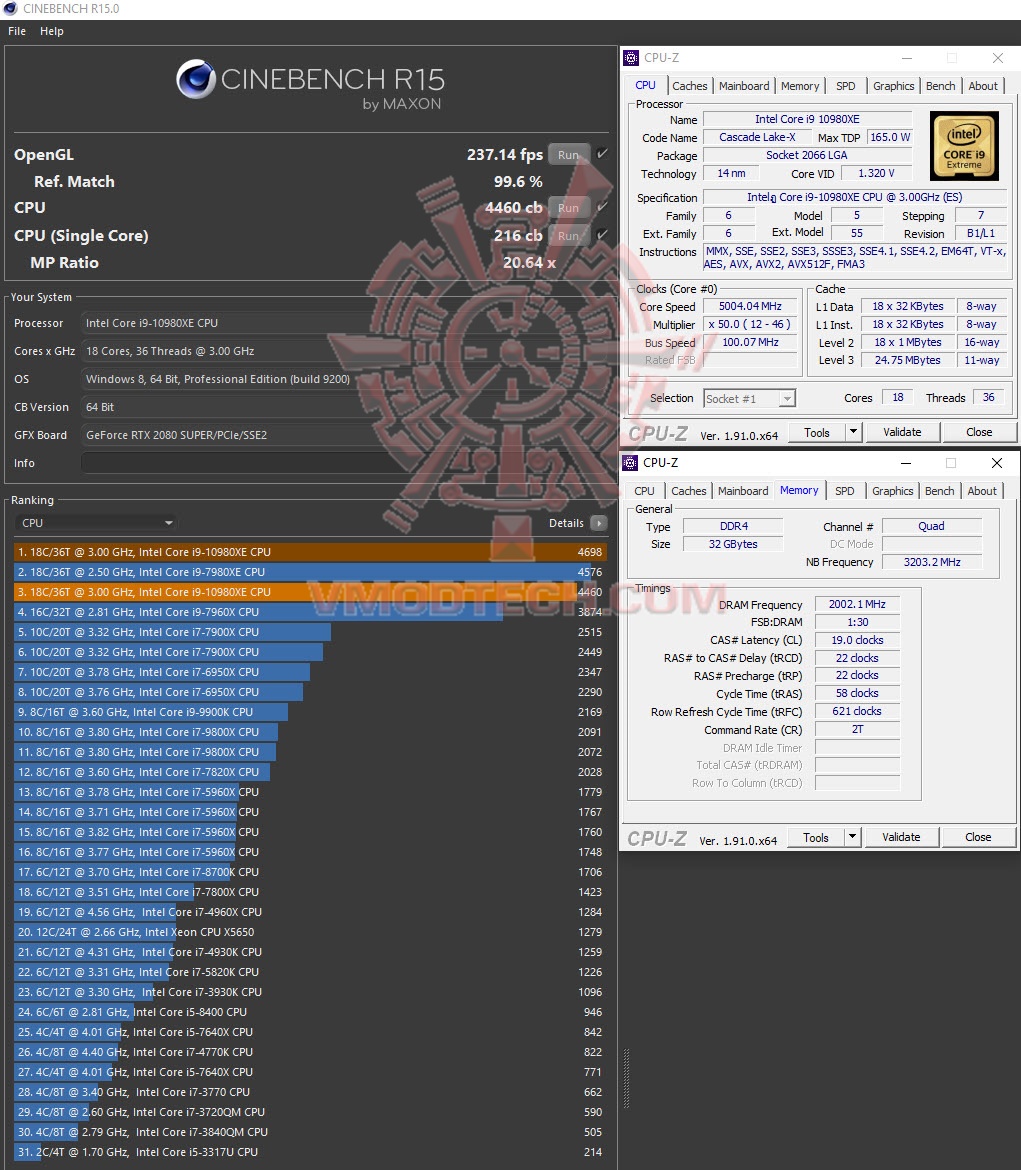
Task: Run the CPU Single Core benchmark
Action: (569, 235)
